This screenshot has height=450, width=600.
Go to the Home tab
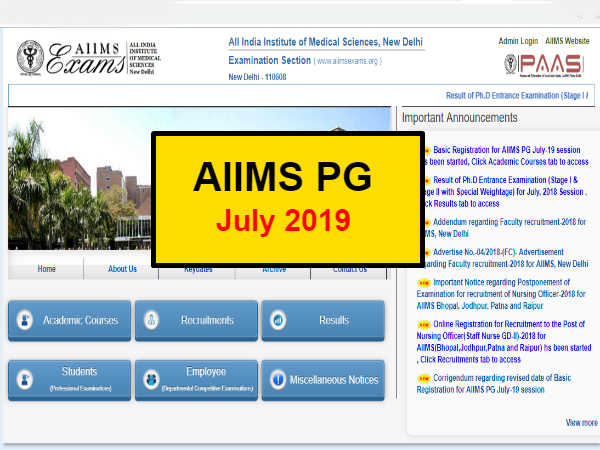[46, 269]
